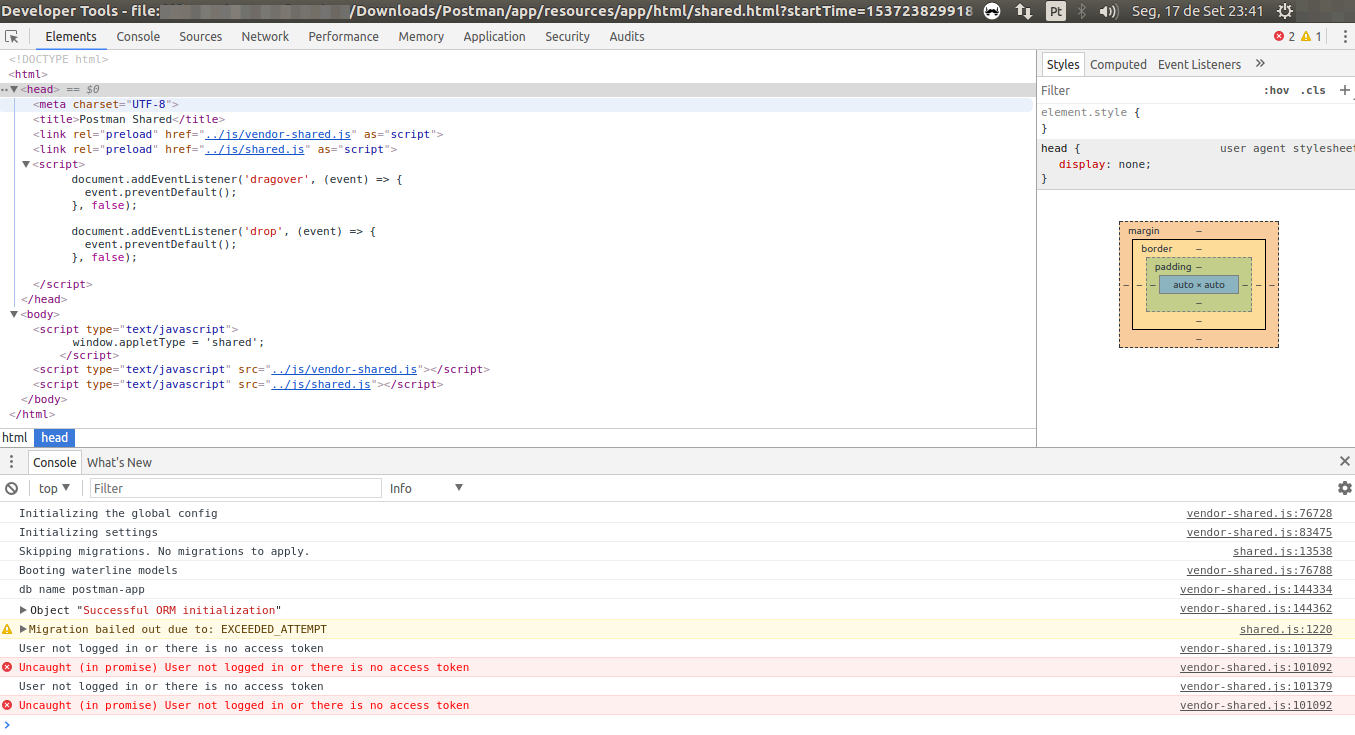Screen dimensions: 1355x735
Task: Switch to the Network tab
Action: coord(265,36)
